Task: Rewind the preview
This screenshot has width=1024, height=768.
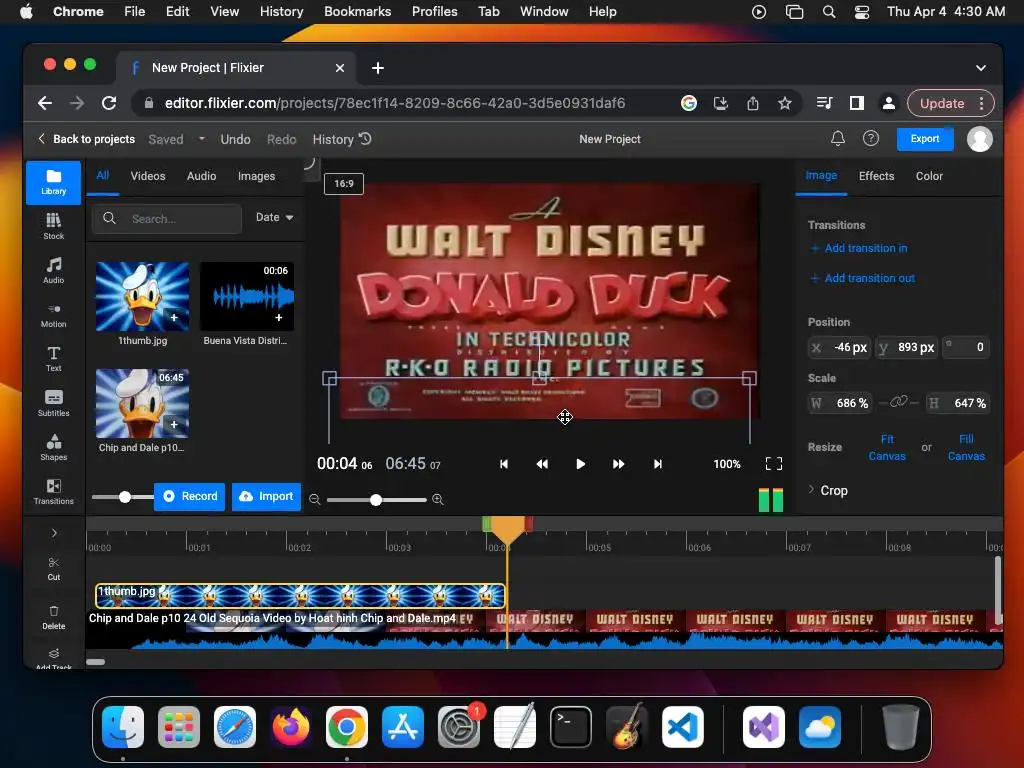Action: point(542,464)
